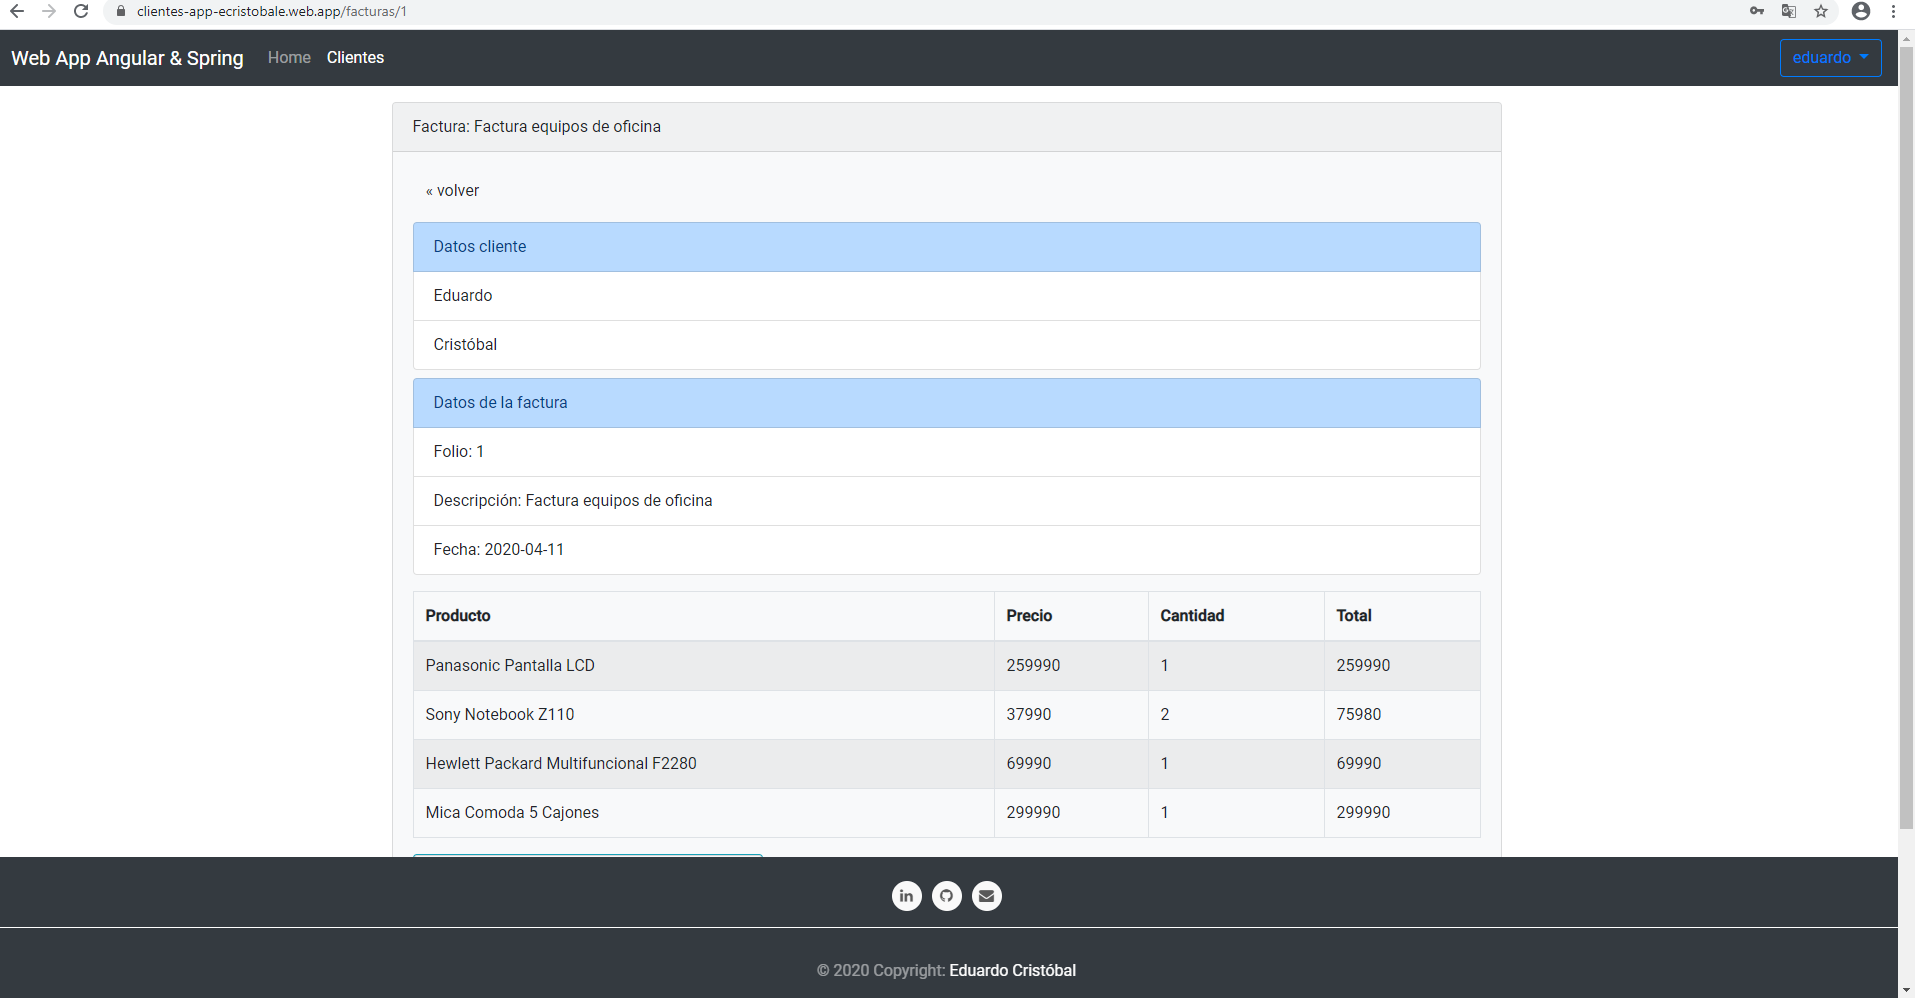This screenshot has width=1915, height=998.
Task: Reload the page with refresh icon
Action: coord(81,11)
